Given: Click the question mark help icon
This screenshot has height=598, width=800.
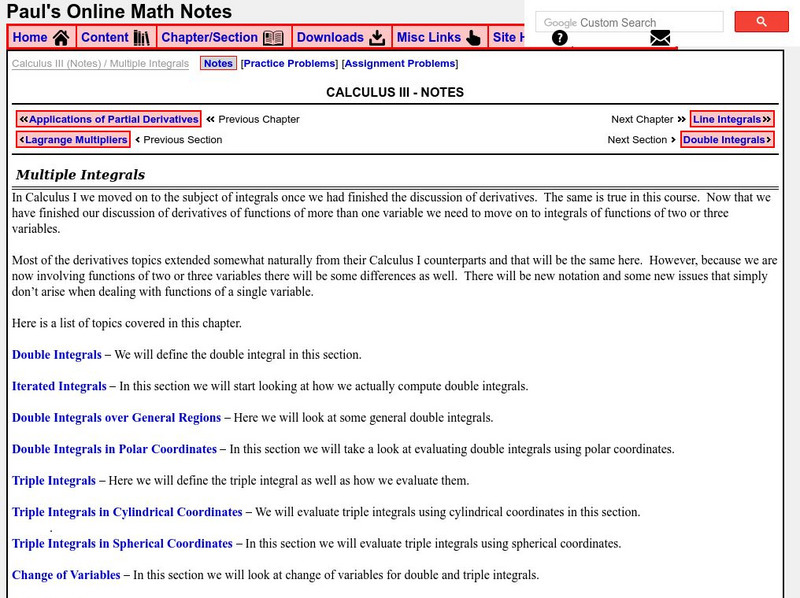Looking at the screenshot, I should coord(560,37).
